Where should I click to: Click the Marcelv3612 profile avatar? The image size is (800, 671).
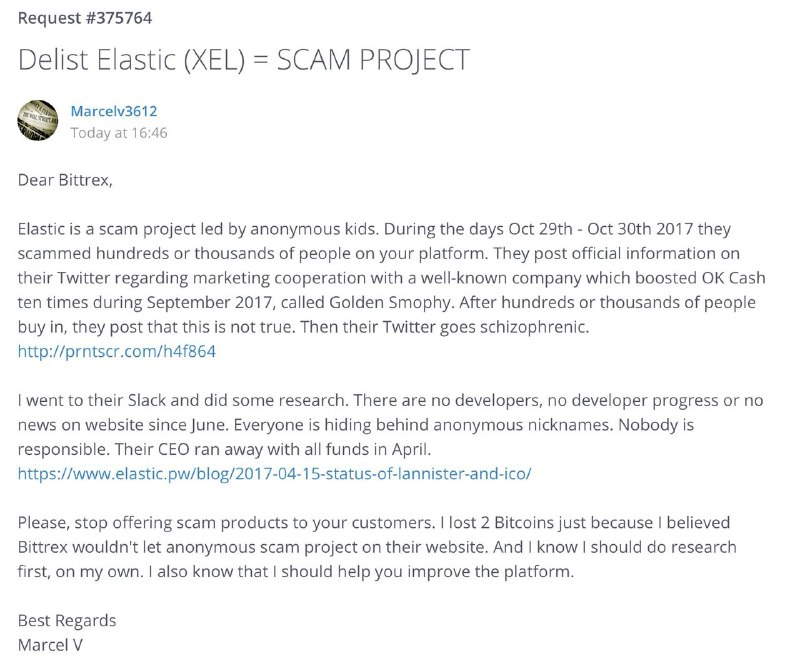pyautogui.click(x=38, y=120)
